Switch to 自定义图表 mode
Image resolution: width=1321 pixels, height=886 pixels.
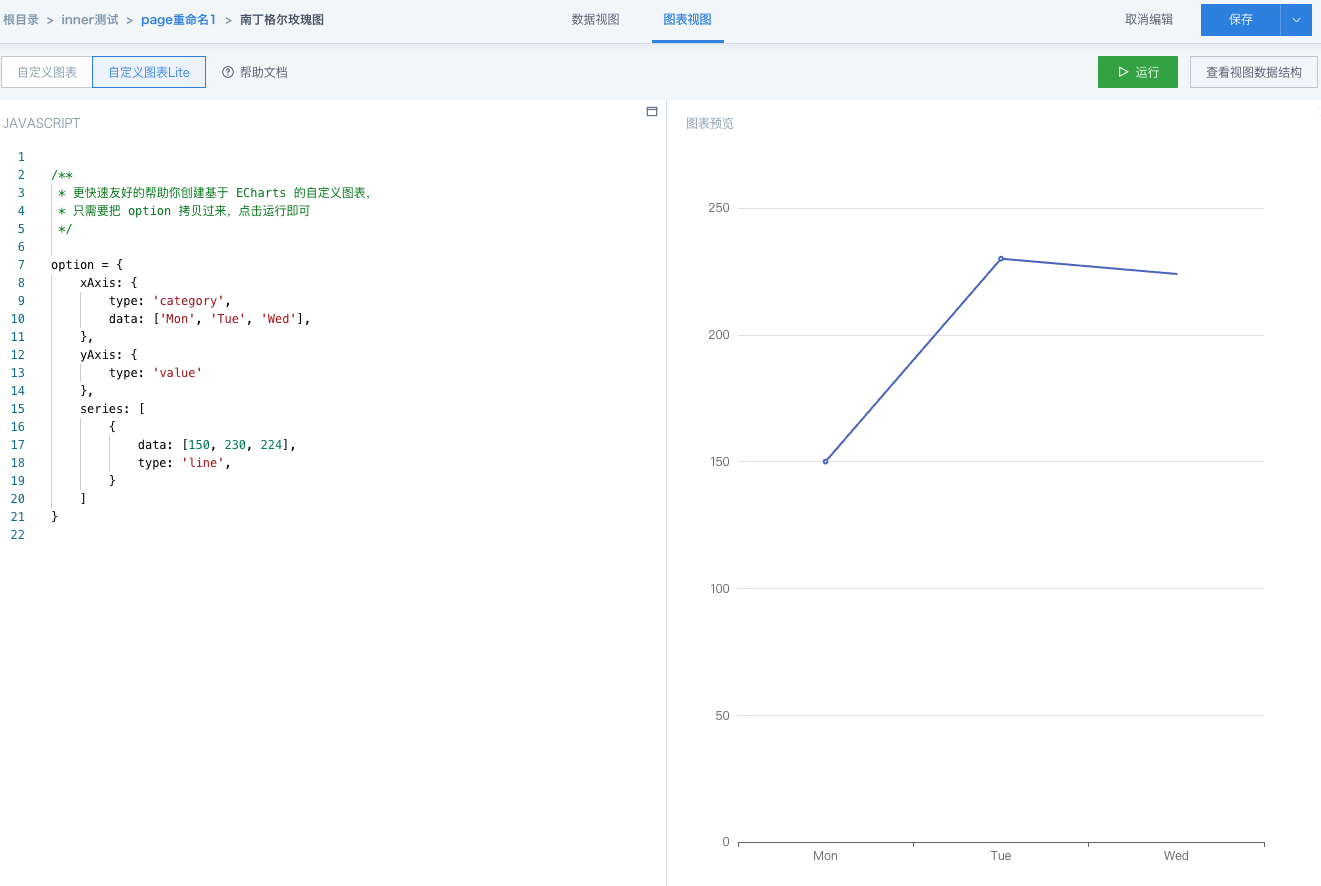pos(47,72)
